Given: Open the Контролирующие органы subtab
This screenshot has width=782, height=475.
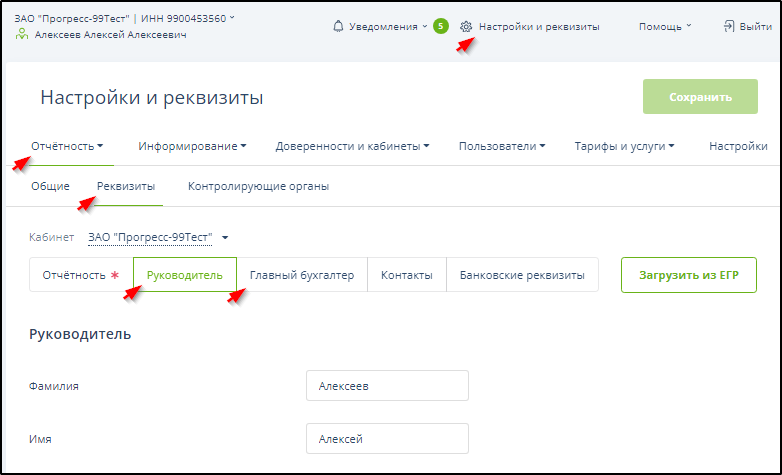Looking at the screenshot, I should [258, 186].
